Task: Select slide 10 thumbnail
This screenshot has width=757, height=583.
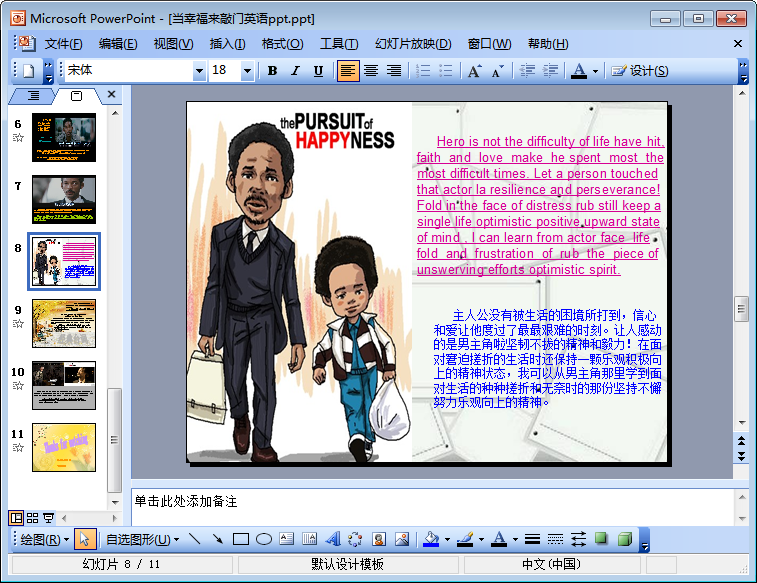Action: click(64, 385)
